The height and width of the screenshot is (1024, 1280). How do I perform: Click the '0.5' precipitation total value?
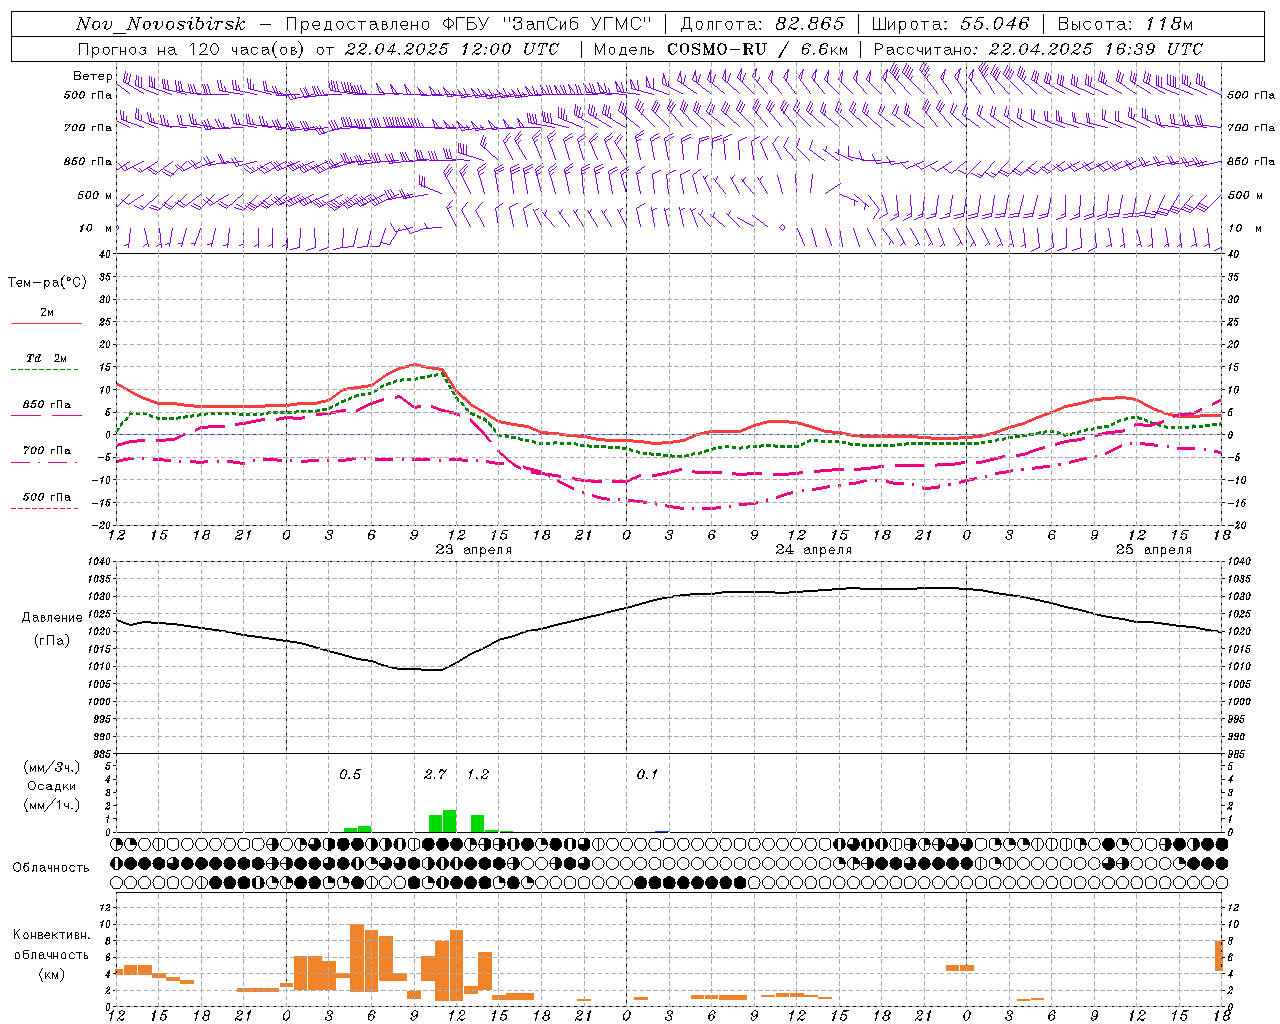point(350,775)
